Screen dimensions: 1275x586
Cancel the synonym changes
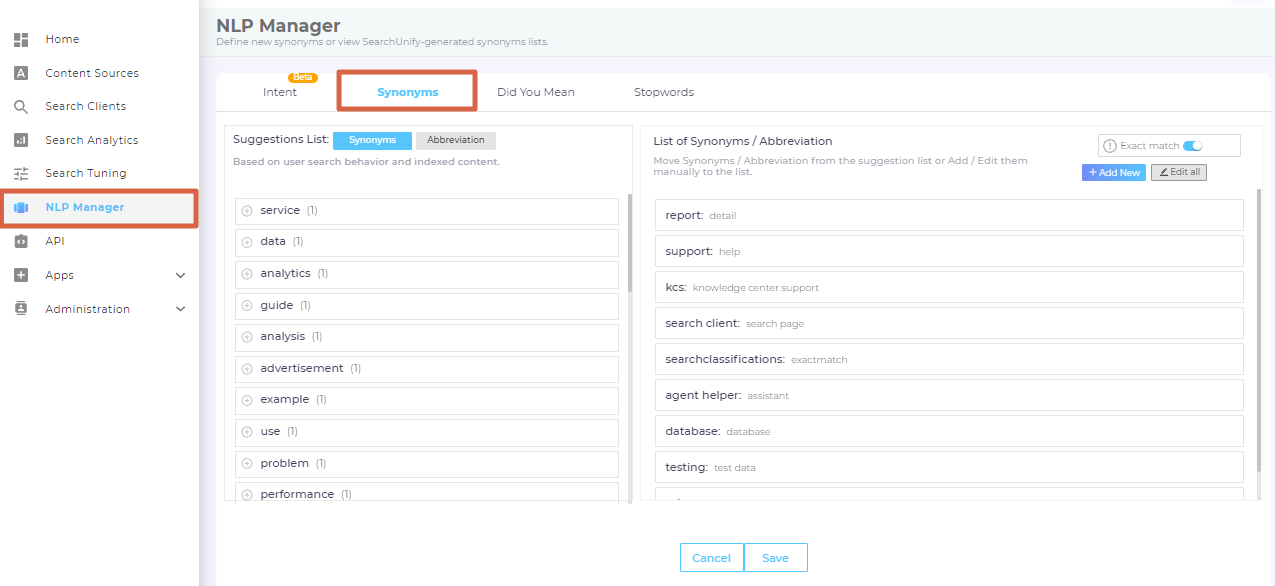click(x=712, y=558)
